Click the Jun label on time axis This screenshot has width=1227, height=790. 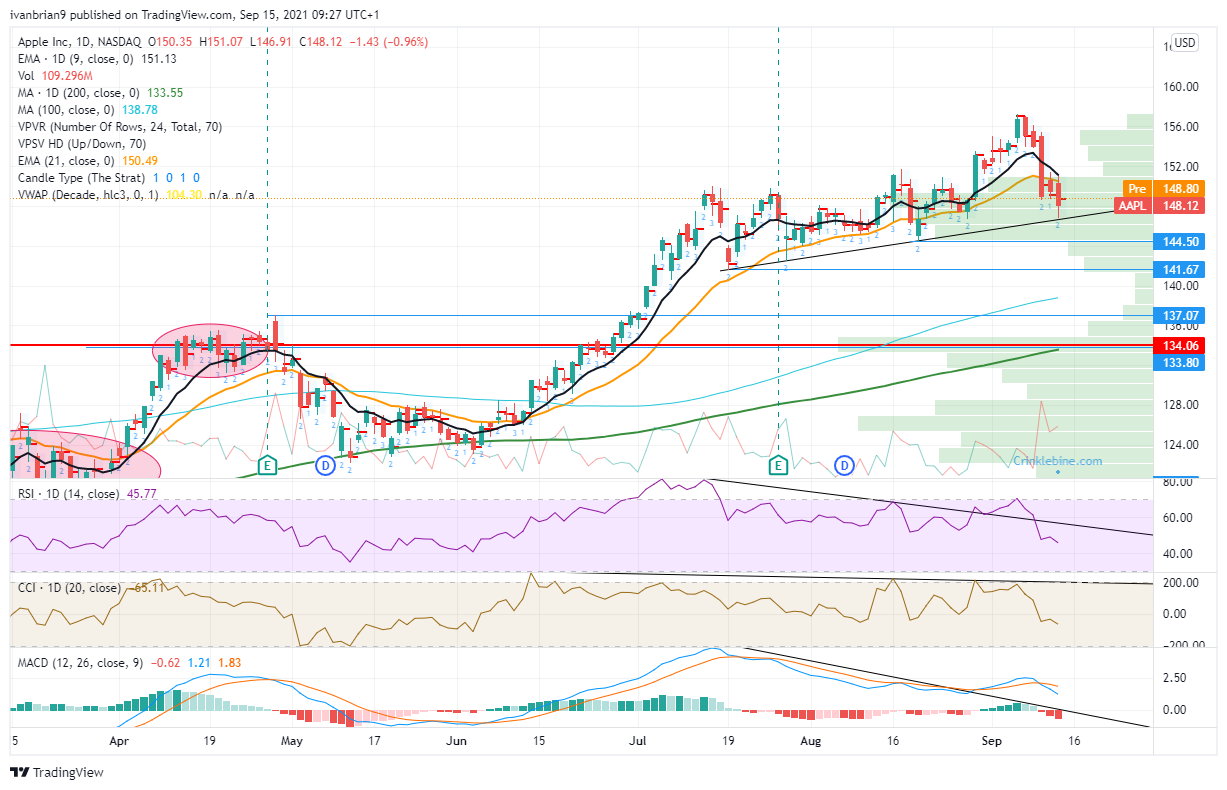click(x=457, y=742)
